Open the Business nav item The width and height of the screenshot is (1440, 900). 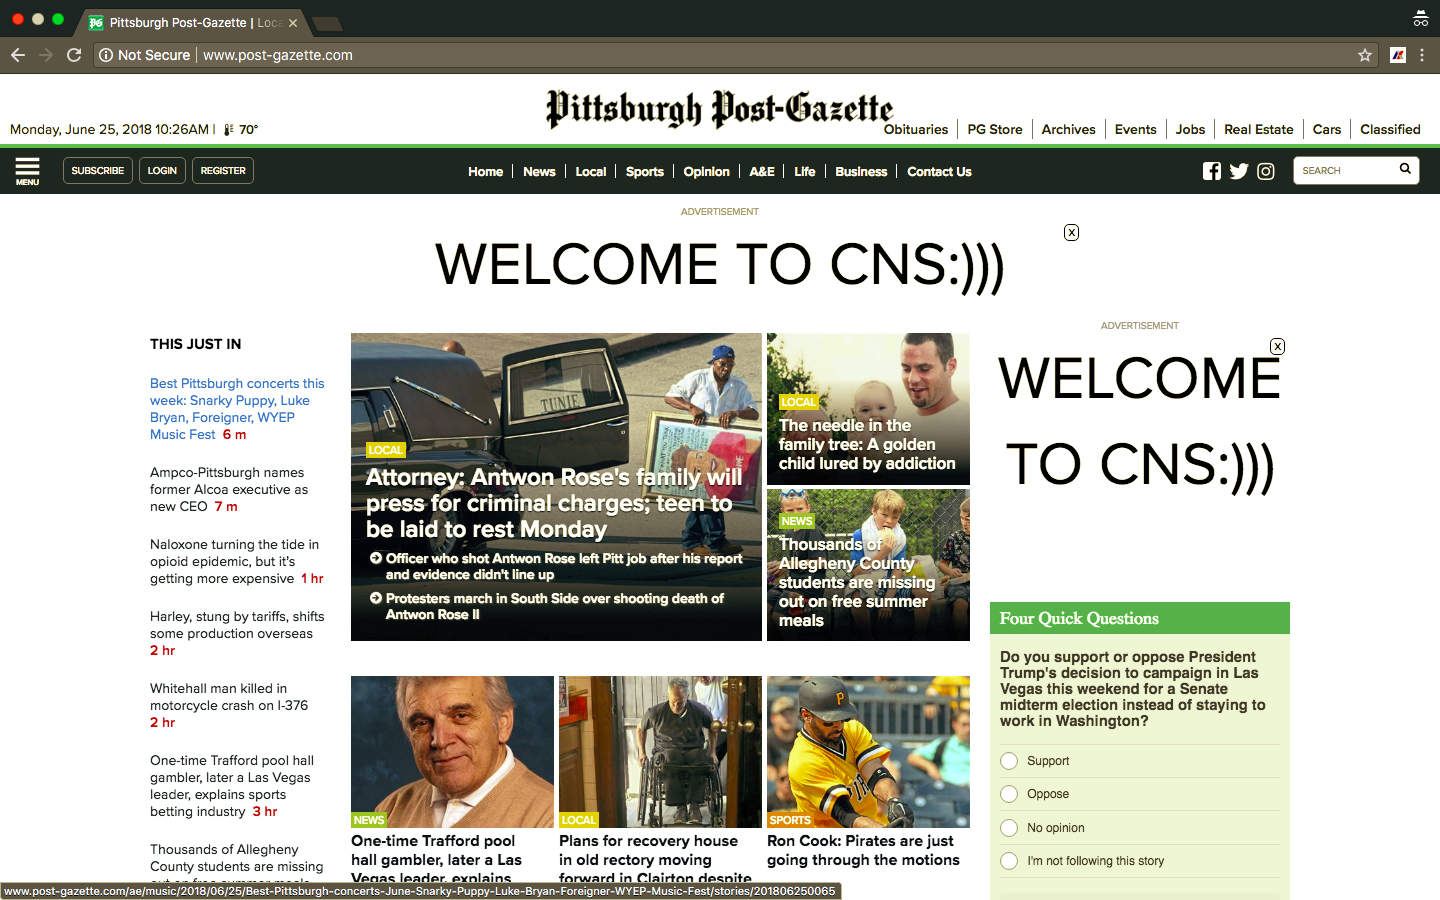[x=861, y=171]
